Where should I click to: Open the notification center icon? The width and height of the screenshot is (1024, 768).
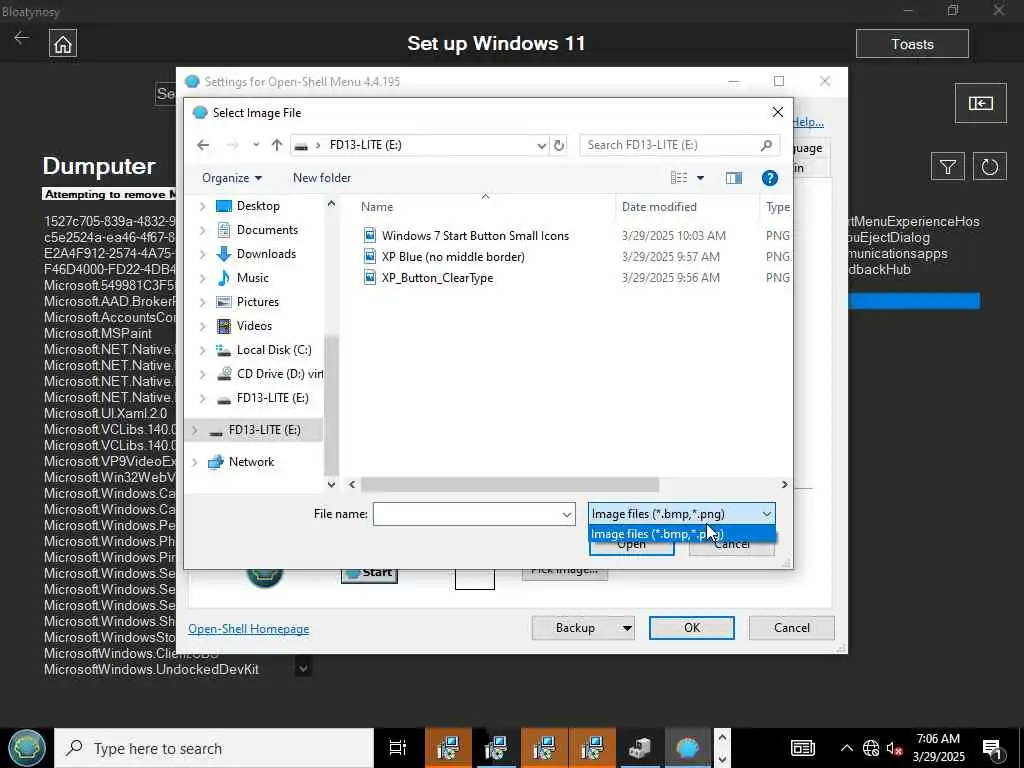tap(993, 748)
